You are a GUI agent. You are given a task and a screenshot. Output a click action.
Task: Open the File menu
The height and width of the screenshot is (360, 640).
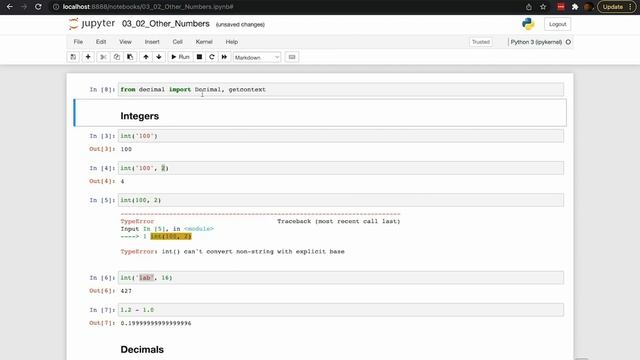pyautogui.click(x=78, y=42)
